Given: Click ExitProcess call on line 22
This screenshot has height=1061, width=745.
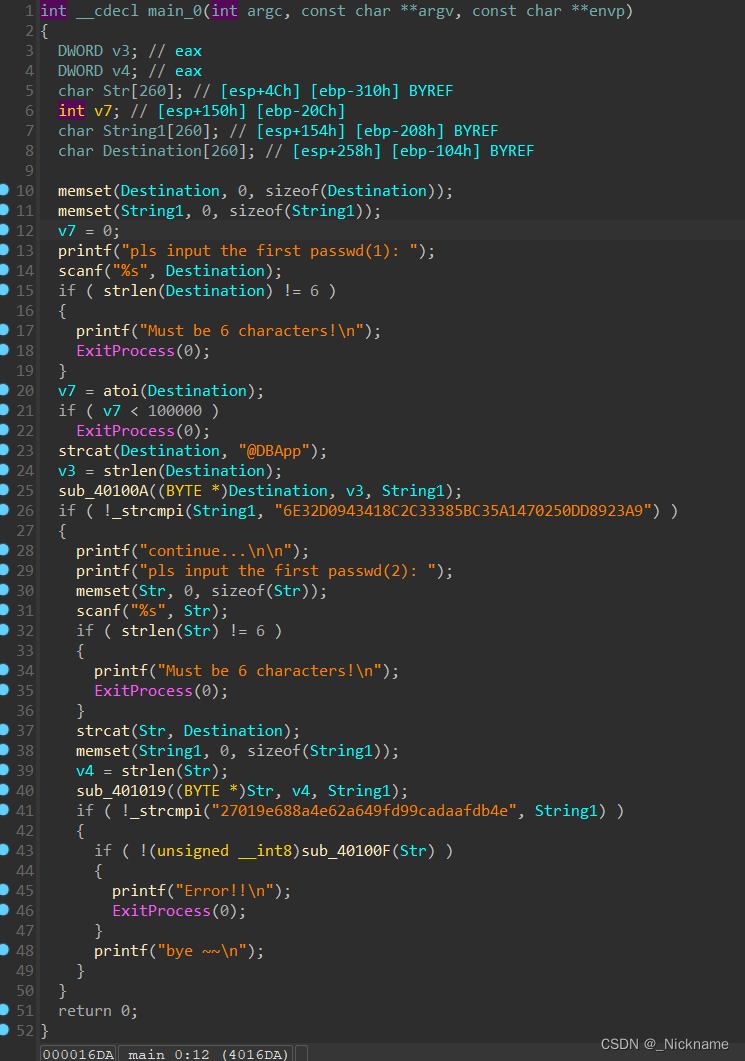Looking at the screenshot, I should point(125,430).
